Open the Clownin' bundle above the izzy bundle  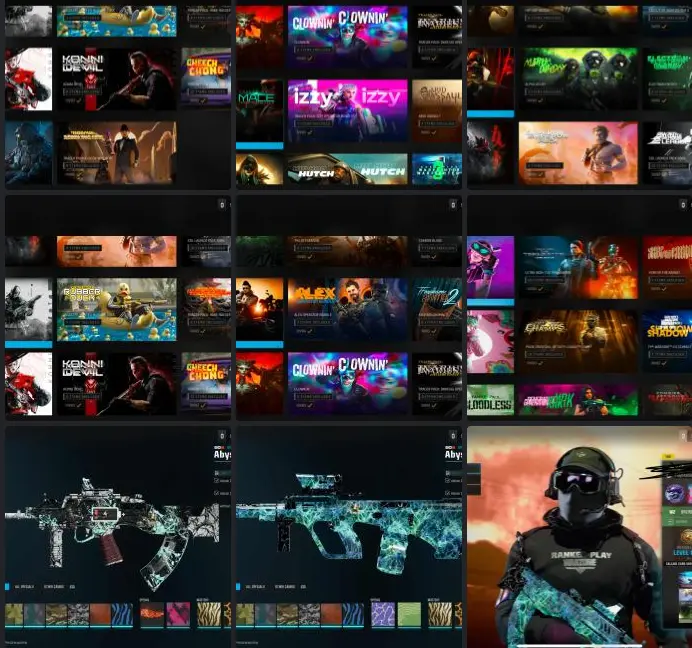point(347,37)
